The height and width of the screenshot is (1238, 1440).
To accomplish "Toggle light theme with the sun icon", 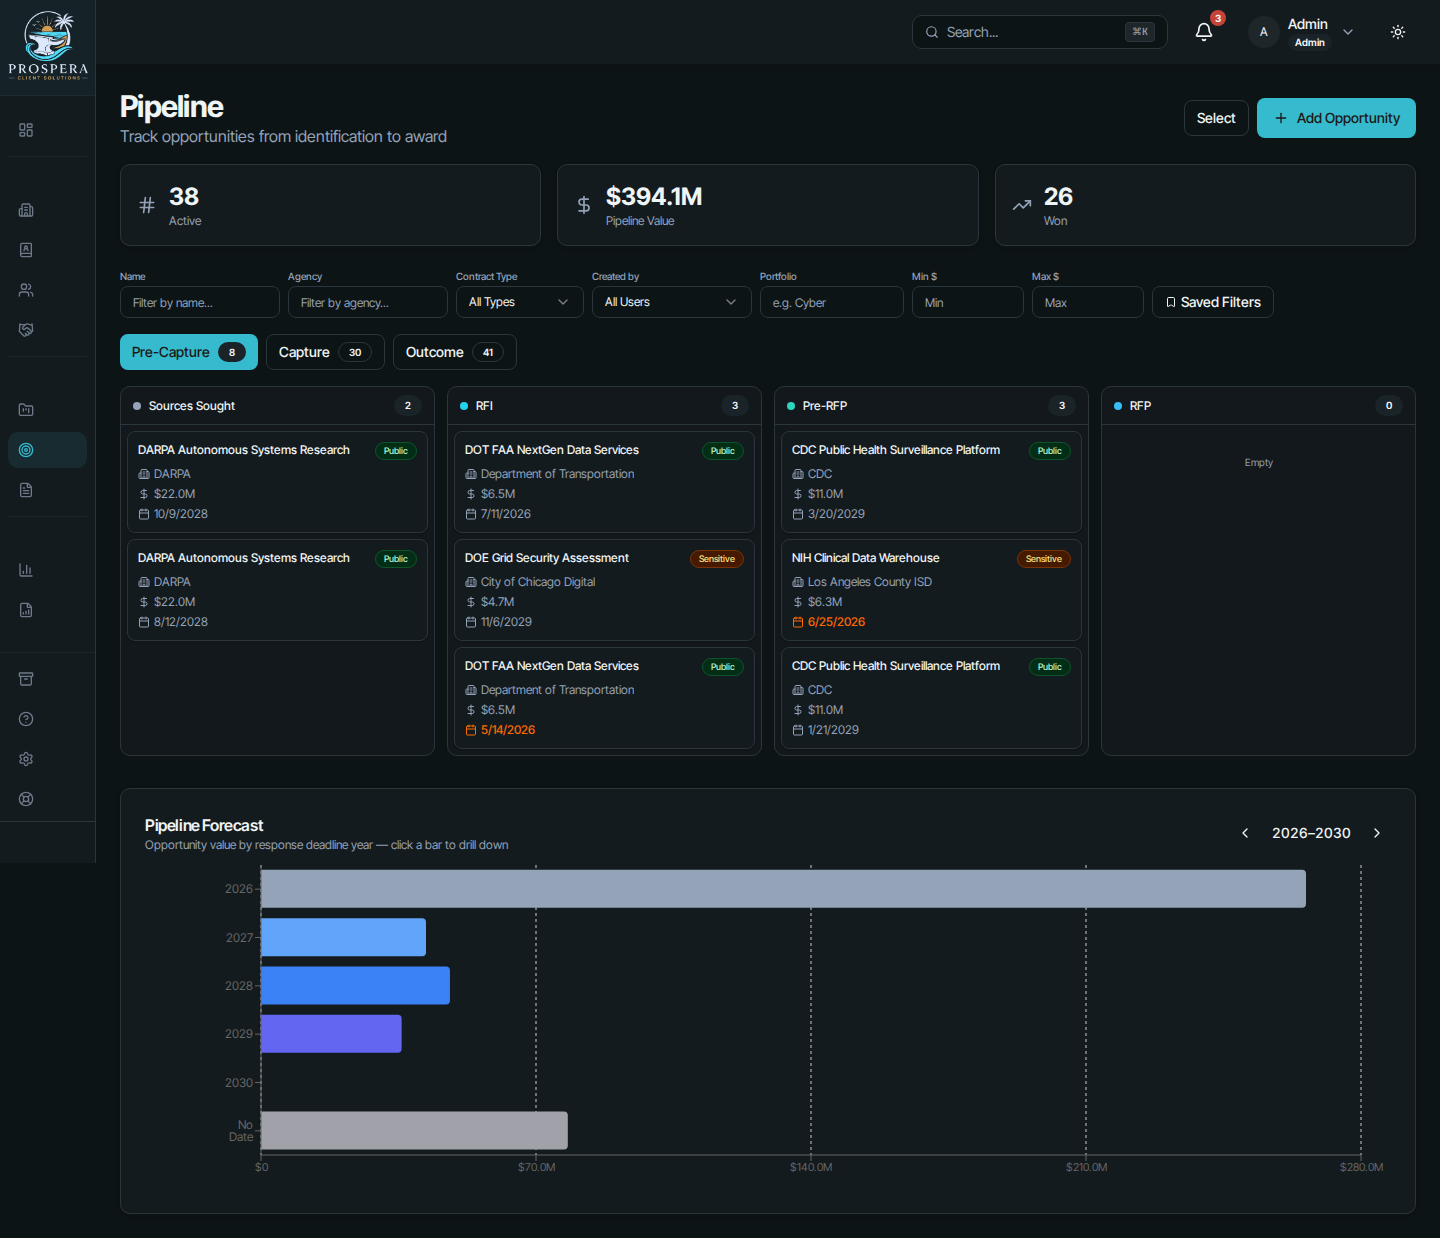I will pos(1398,32).
